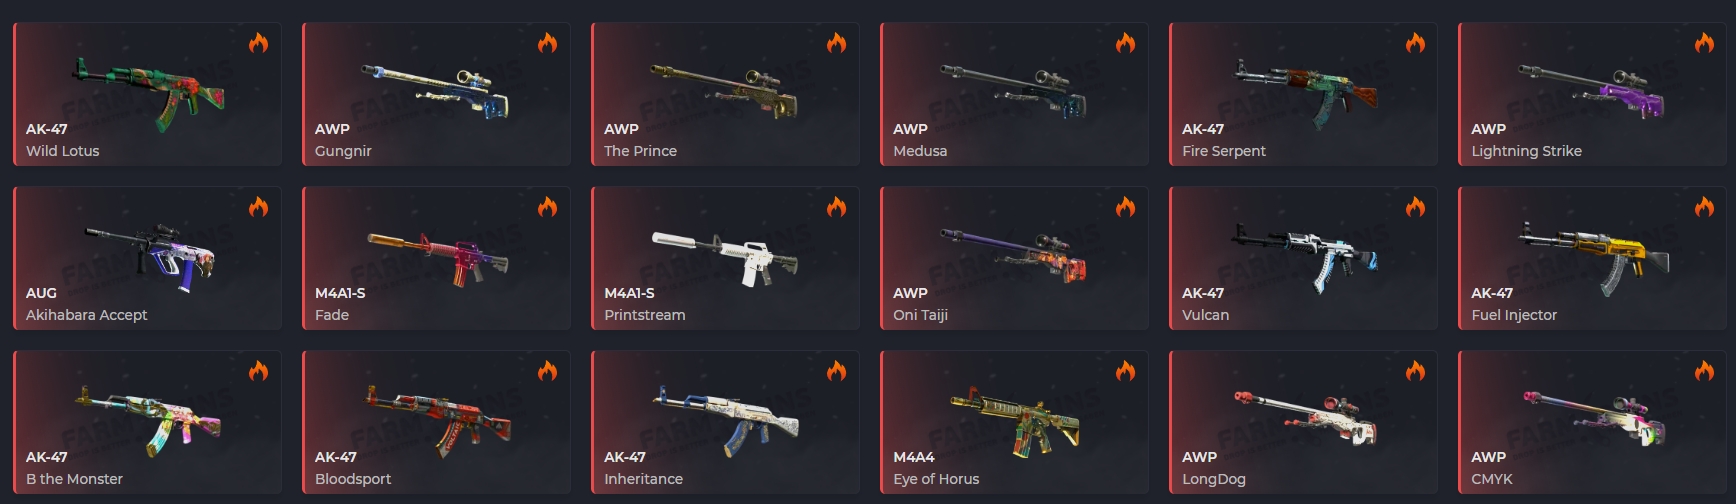The image size is (1736, 504).
Task: Click the flame icon on AWP CMYK card
Action: pos(1704,371)
